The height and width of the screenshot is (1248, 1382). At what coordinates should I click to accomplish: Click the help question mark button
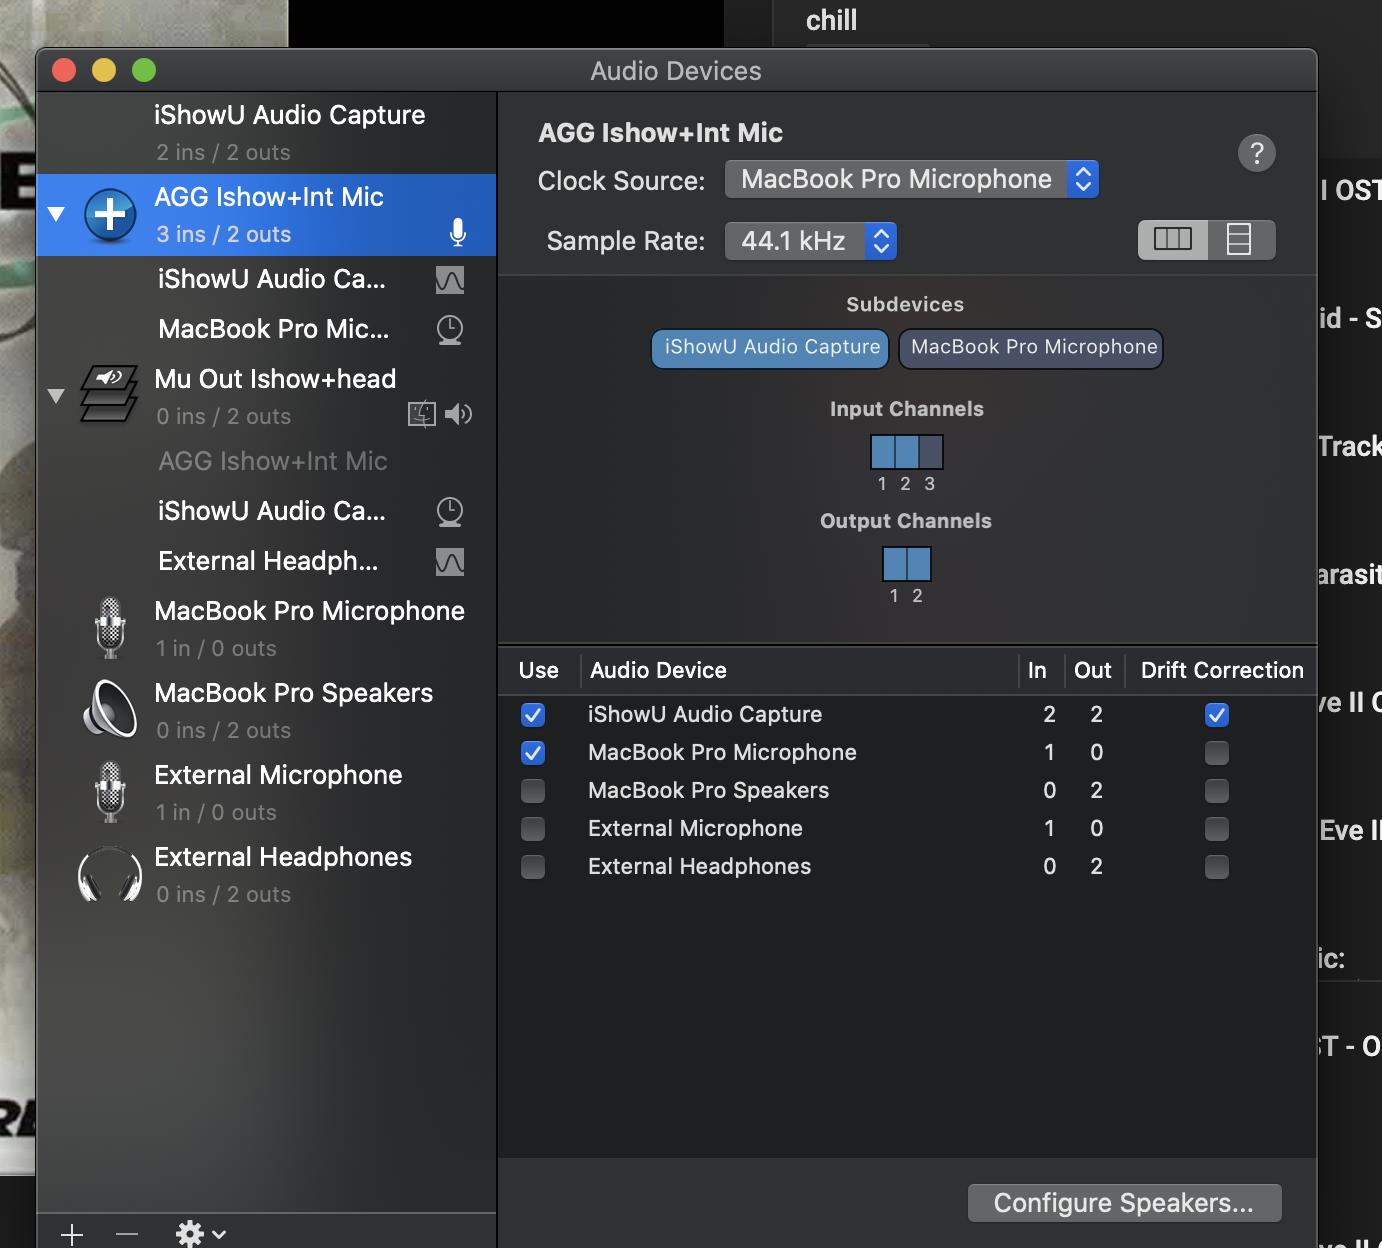[1257, 153]
